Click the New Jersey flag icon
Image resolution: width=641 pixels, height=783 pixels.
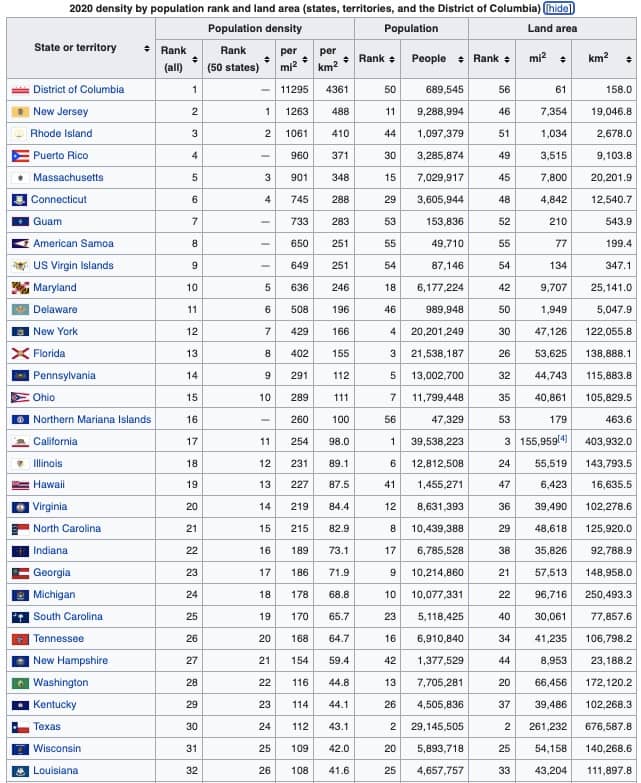pos(20,112)
